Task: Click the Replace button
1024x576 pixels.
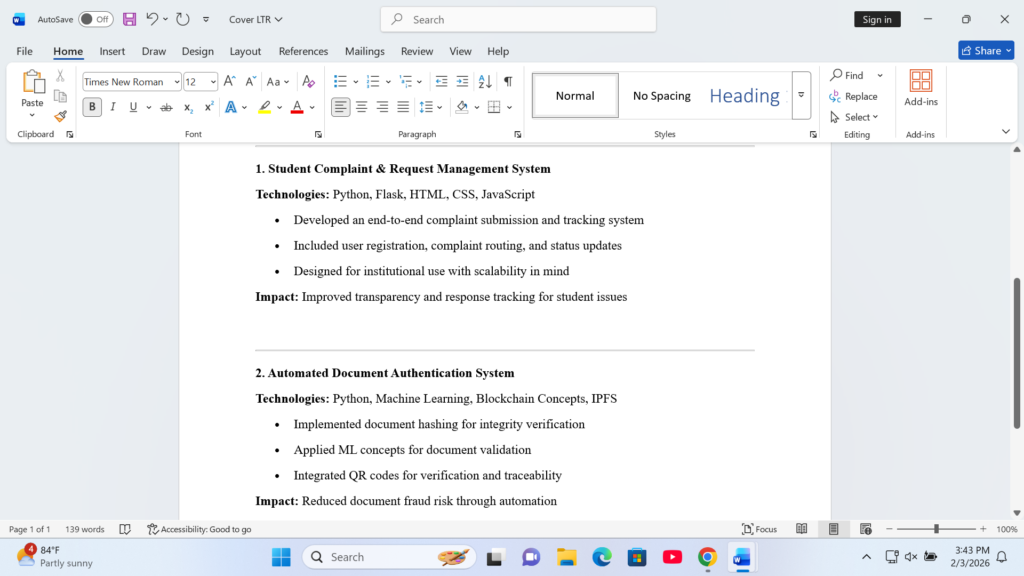Action: coord(853,96)
